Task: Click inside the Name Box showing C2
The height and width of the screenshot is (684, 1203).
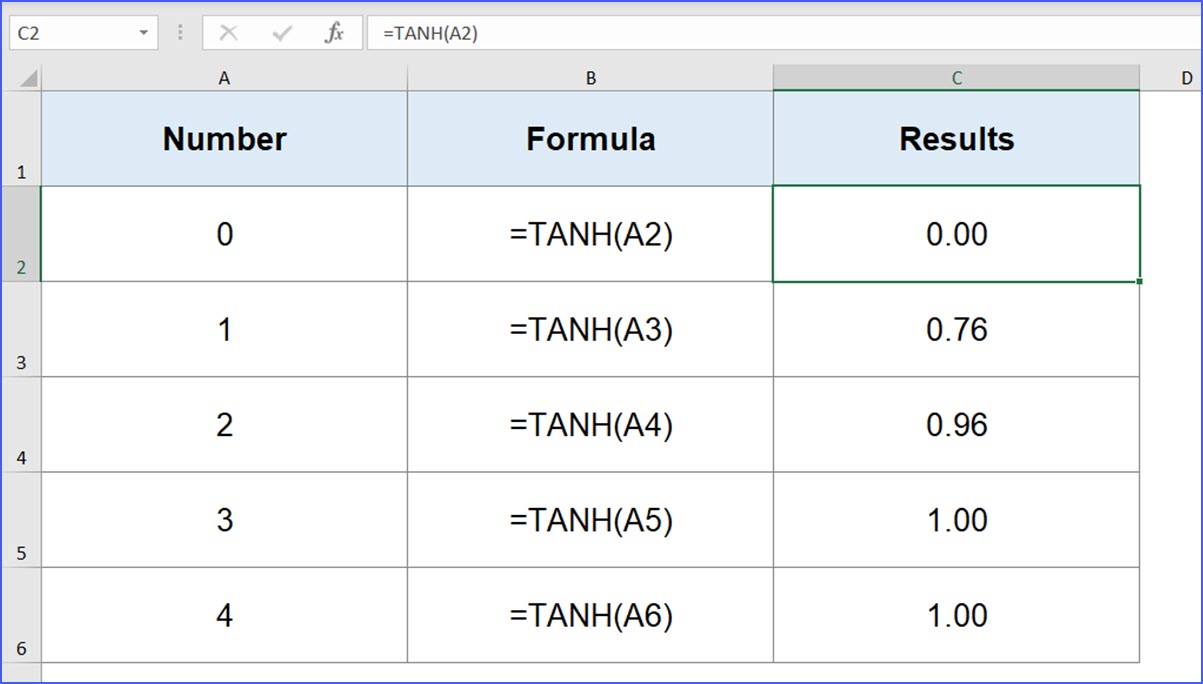Action: point(70,33)
